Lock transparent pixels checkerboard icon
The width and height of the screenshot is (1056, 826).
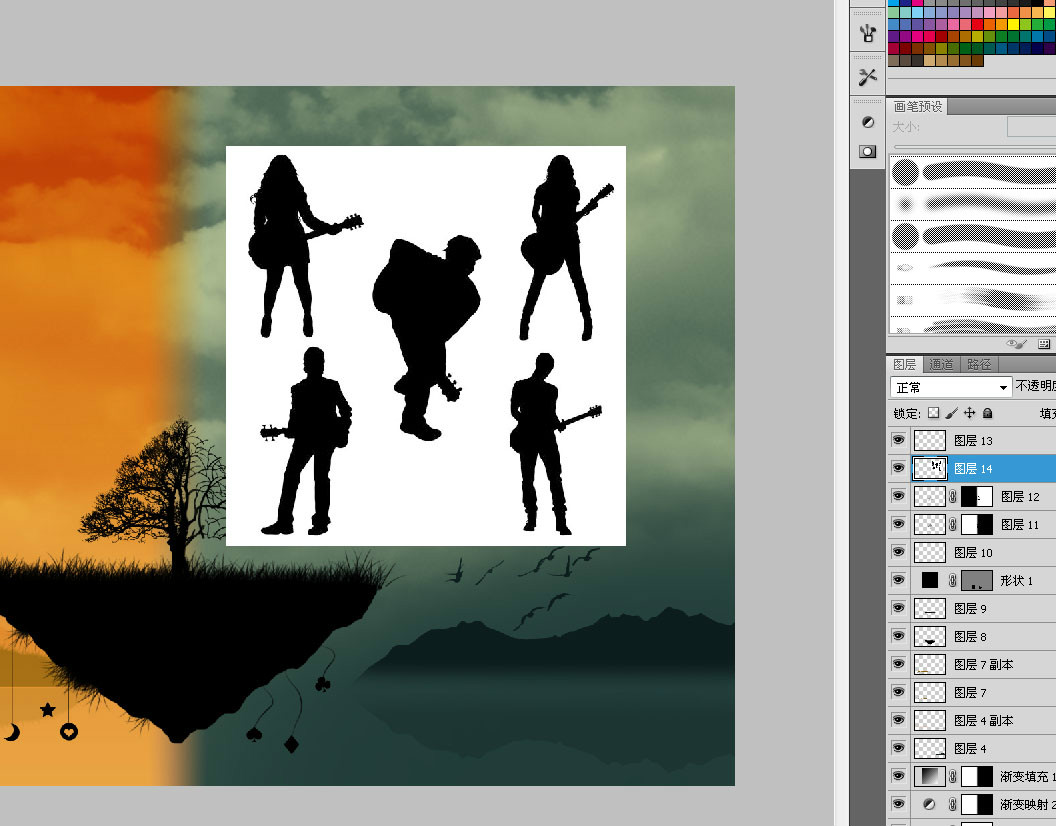pos(933,413)
